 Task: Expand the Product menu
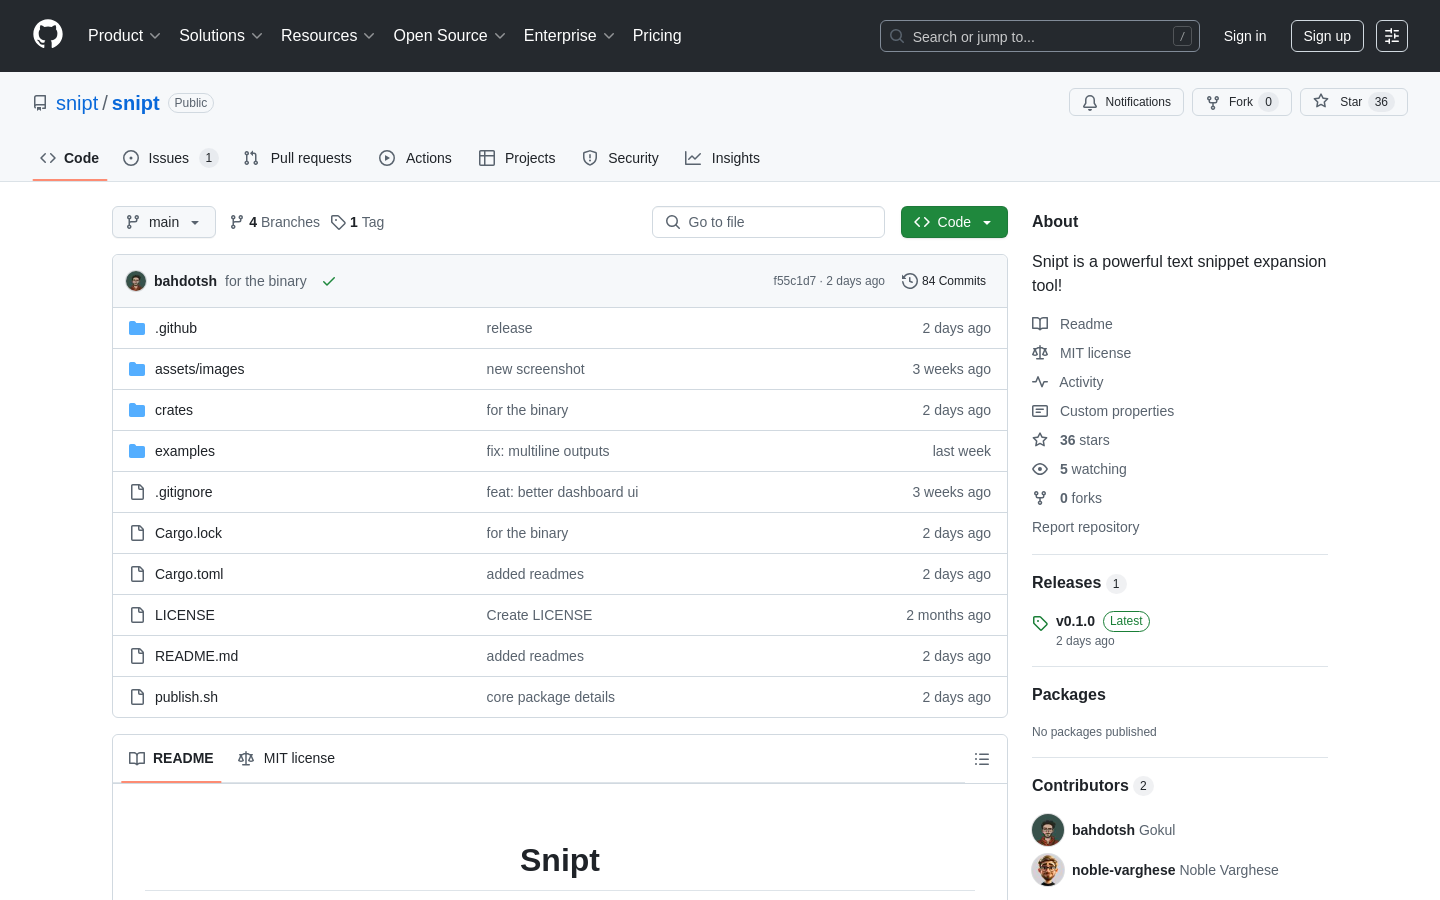(124, 36)
